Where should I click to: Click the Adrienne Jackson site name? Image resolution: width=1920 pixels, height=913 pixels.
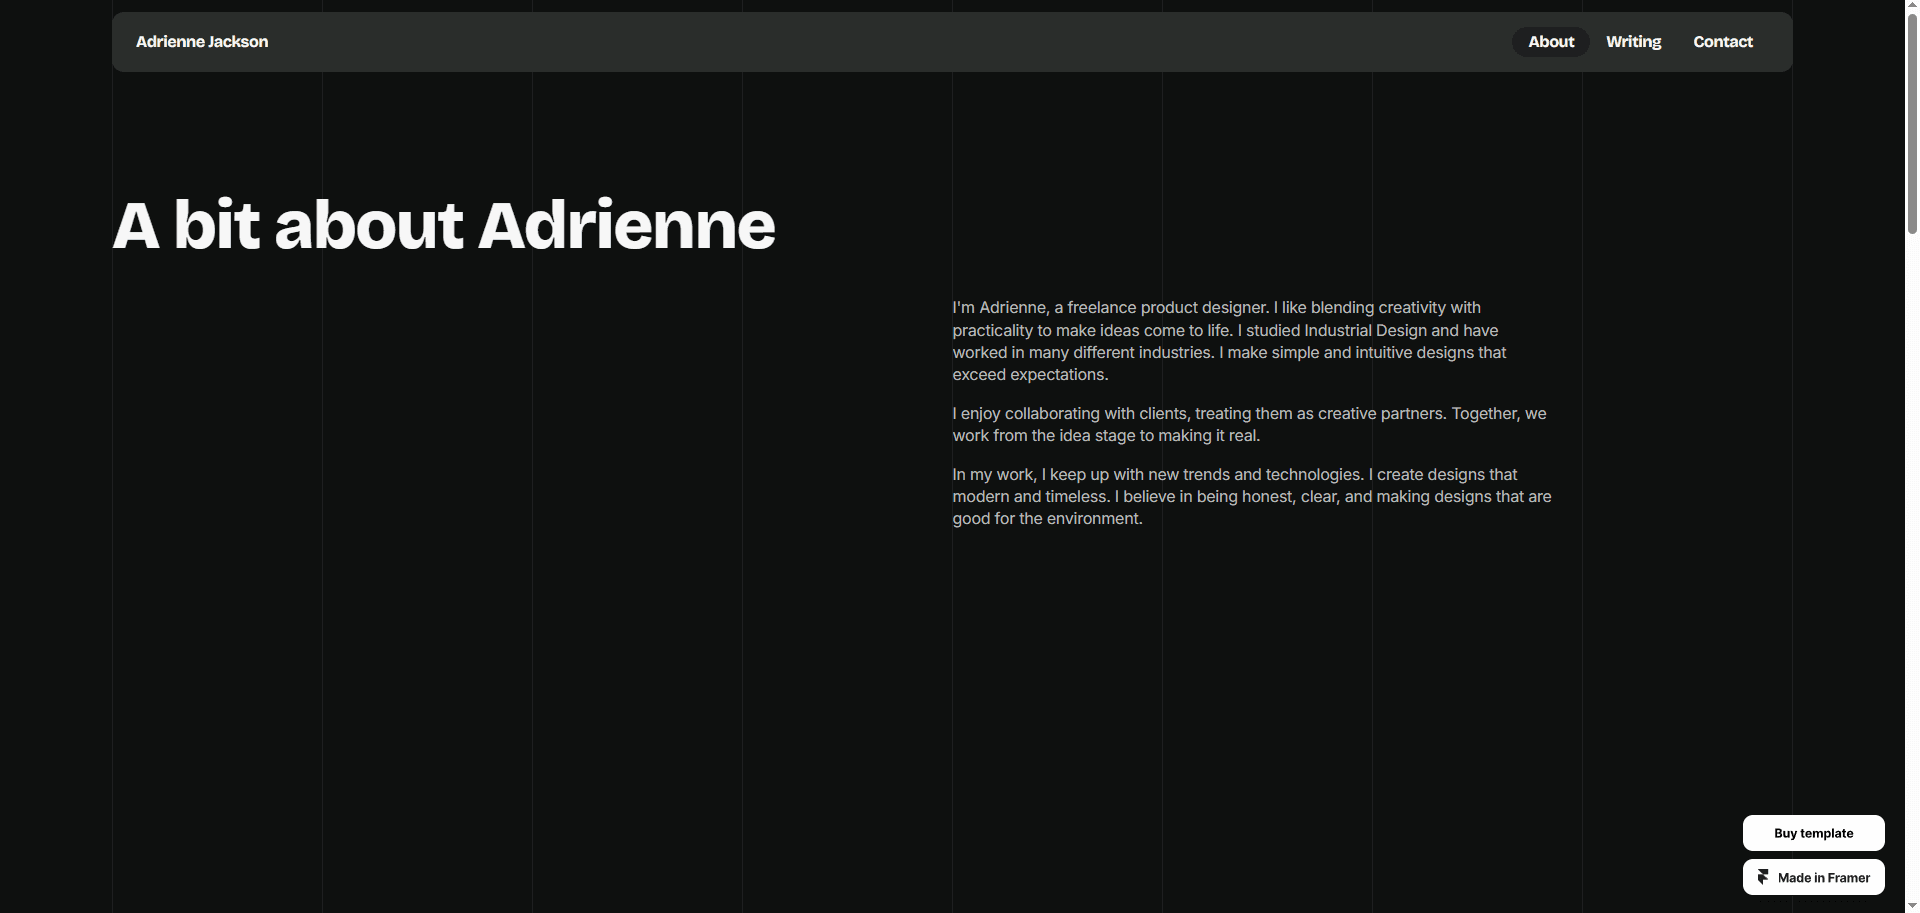coord(202,42)
